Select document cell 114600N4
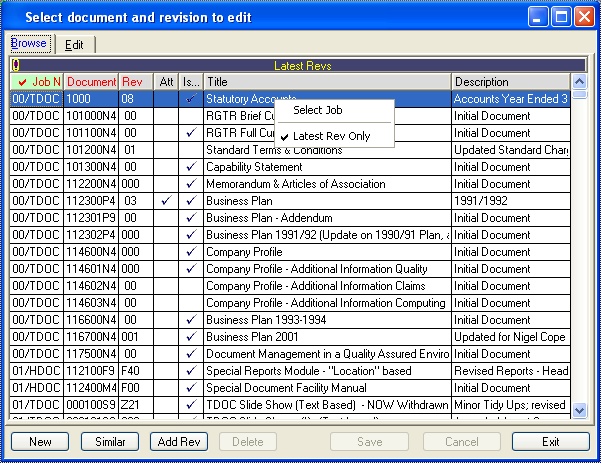 coord(91,251)
